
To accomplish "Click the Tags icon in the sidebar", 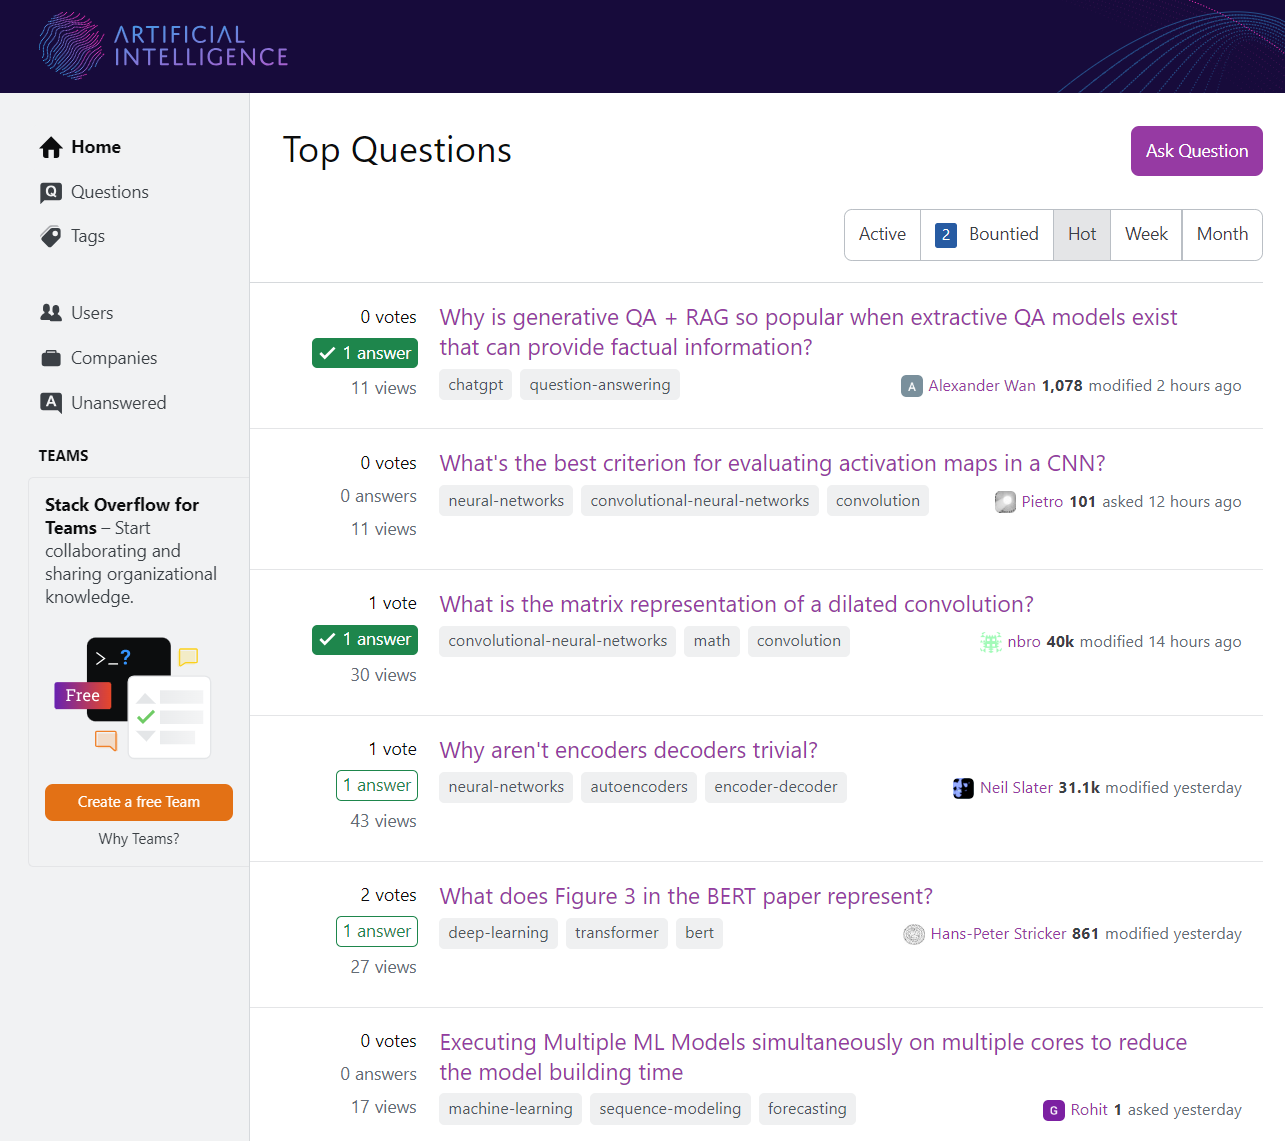I will pyautogui.click(x=50, y=236).
